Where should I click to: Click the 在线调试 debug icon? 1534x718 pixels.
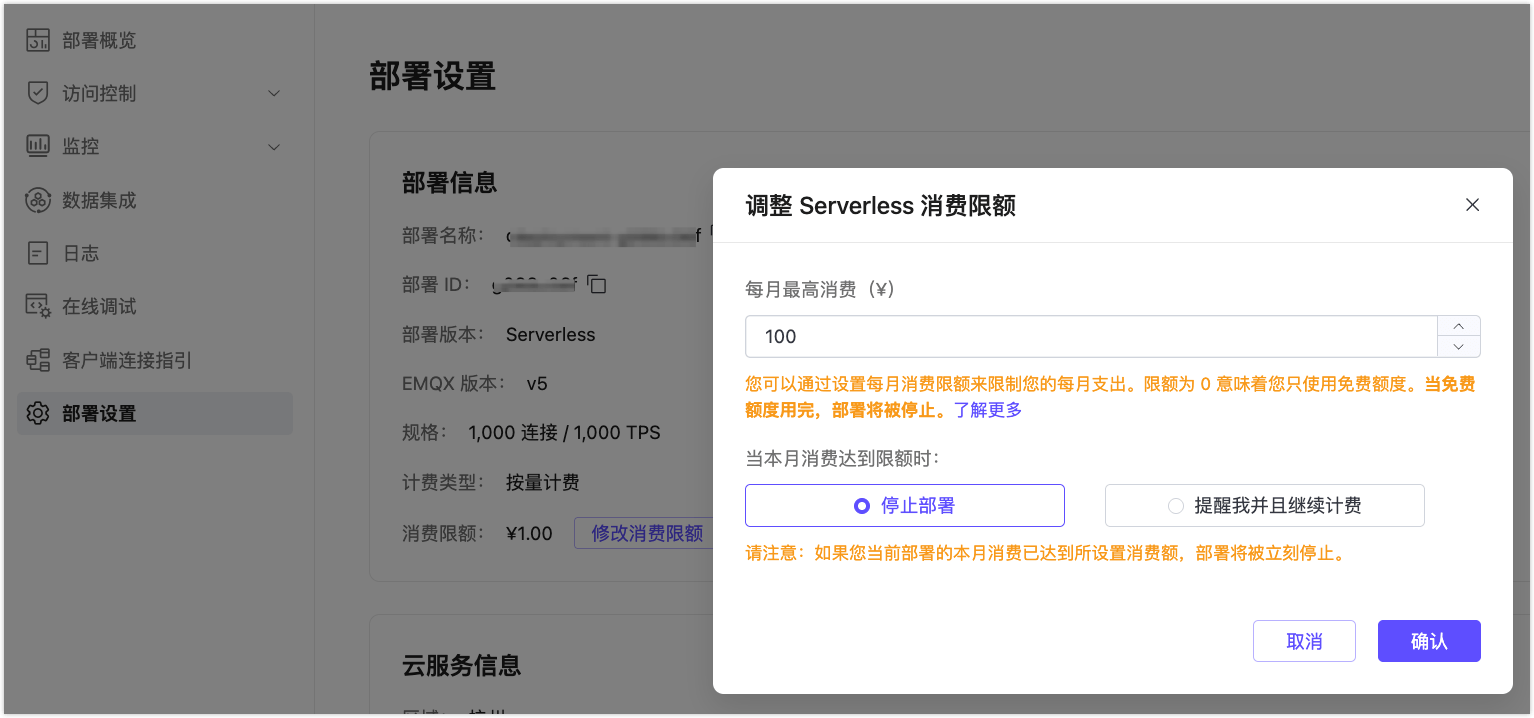38,306
